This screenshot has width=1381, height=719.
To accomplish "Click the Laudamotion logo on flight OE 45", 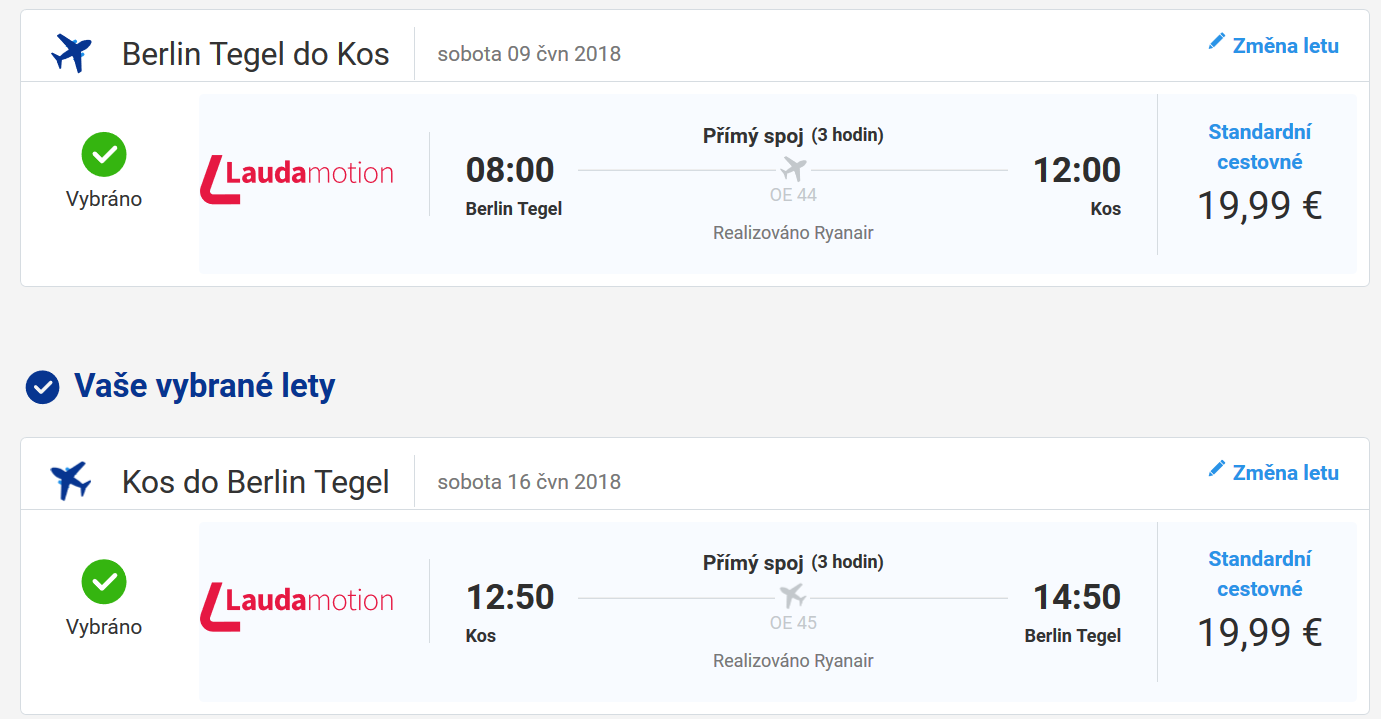I will coord(297,605).
